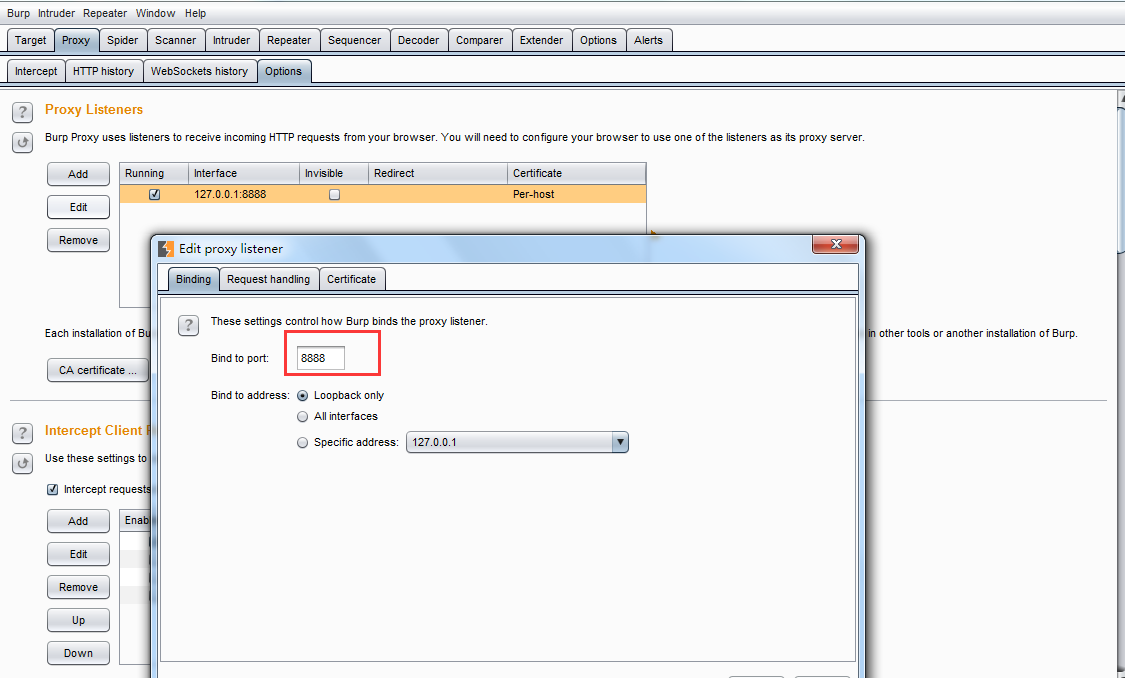Restore defaults icon for Intercept Client section
The height and width of the screenshot is (678, 1125).
(22, 463)
